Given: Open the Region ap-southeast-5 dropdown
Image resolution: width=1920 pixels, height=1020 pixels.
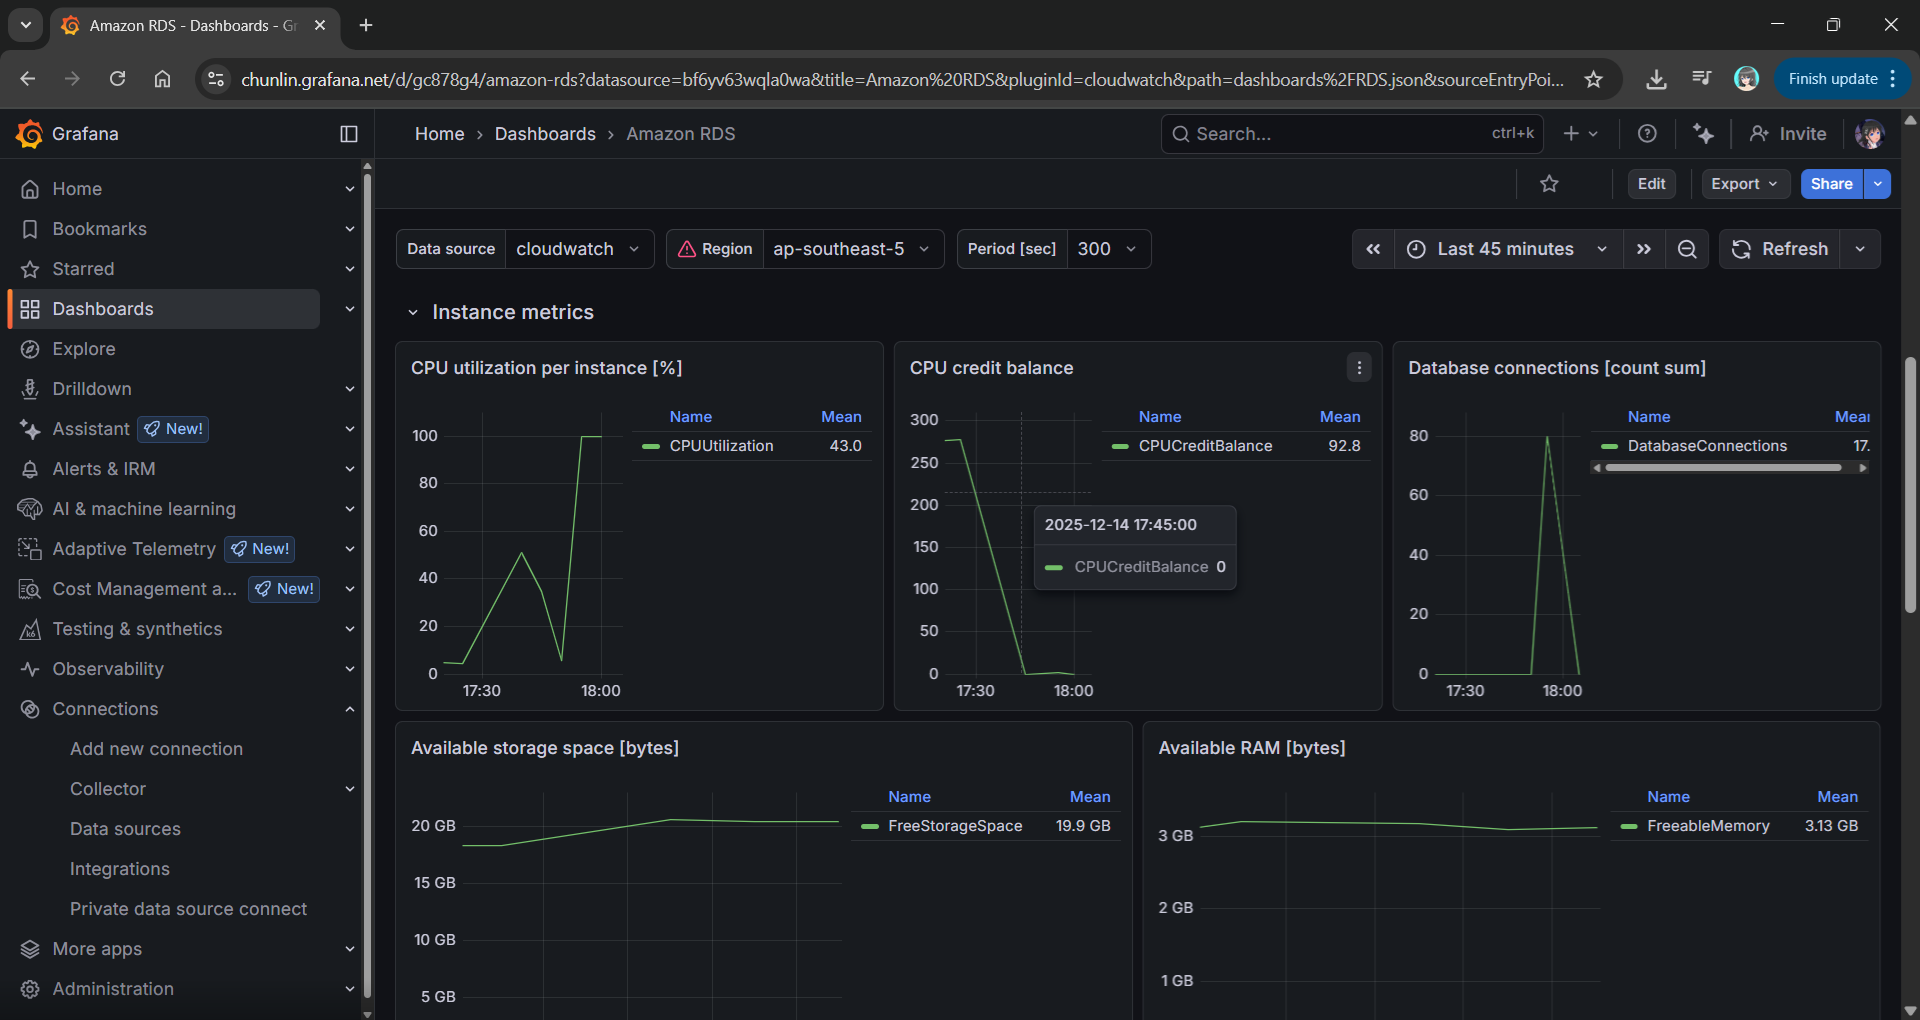Looking at the screenshot, I should tap(851, 249).
